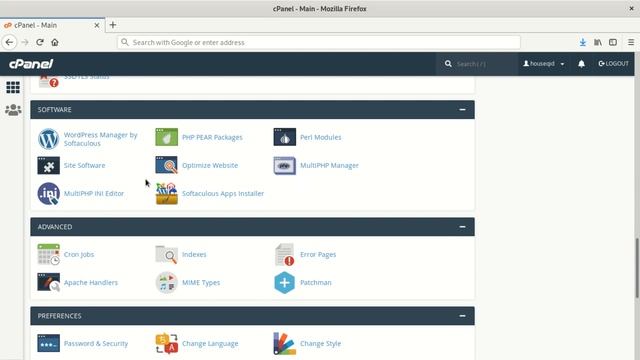Click the Change Language icon

(x=167, y=343)
